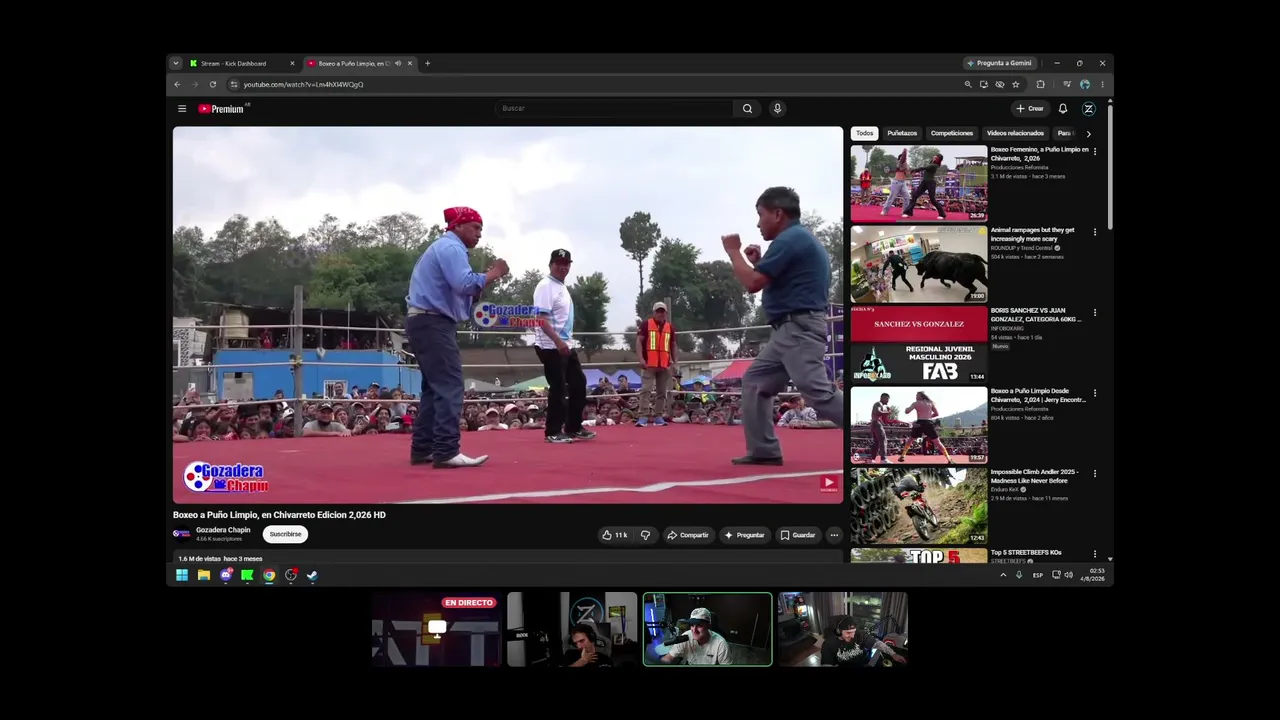Open the Animal rampages video thumbnail

pos(919,264)
